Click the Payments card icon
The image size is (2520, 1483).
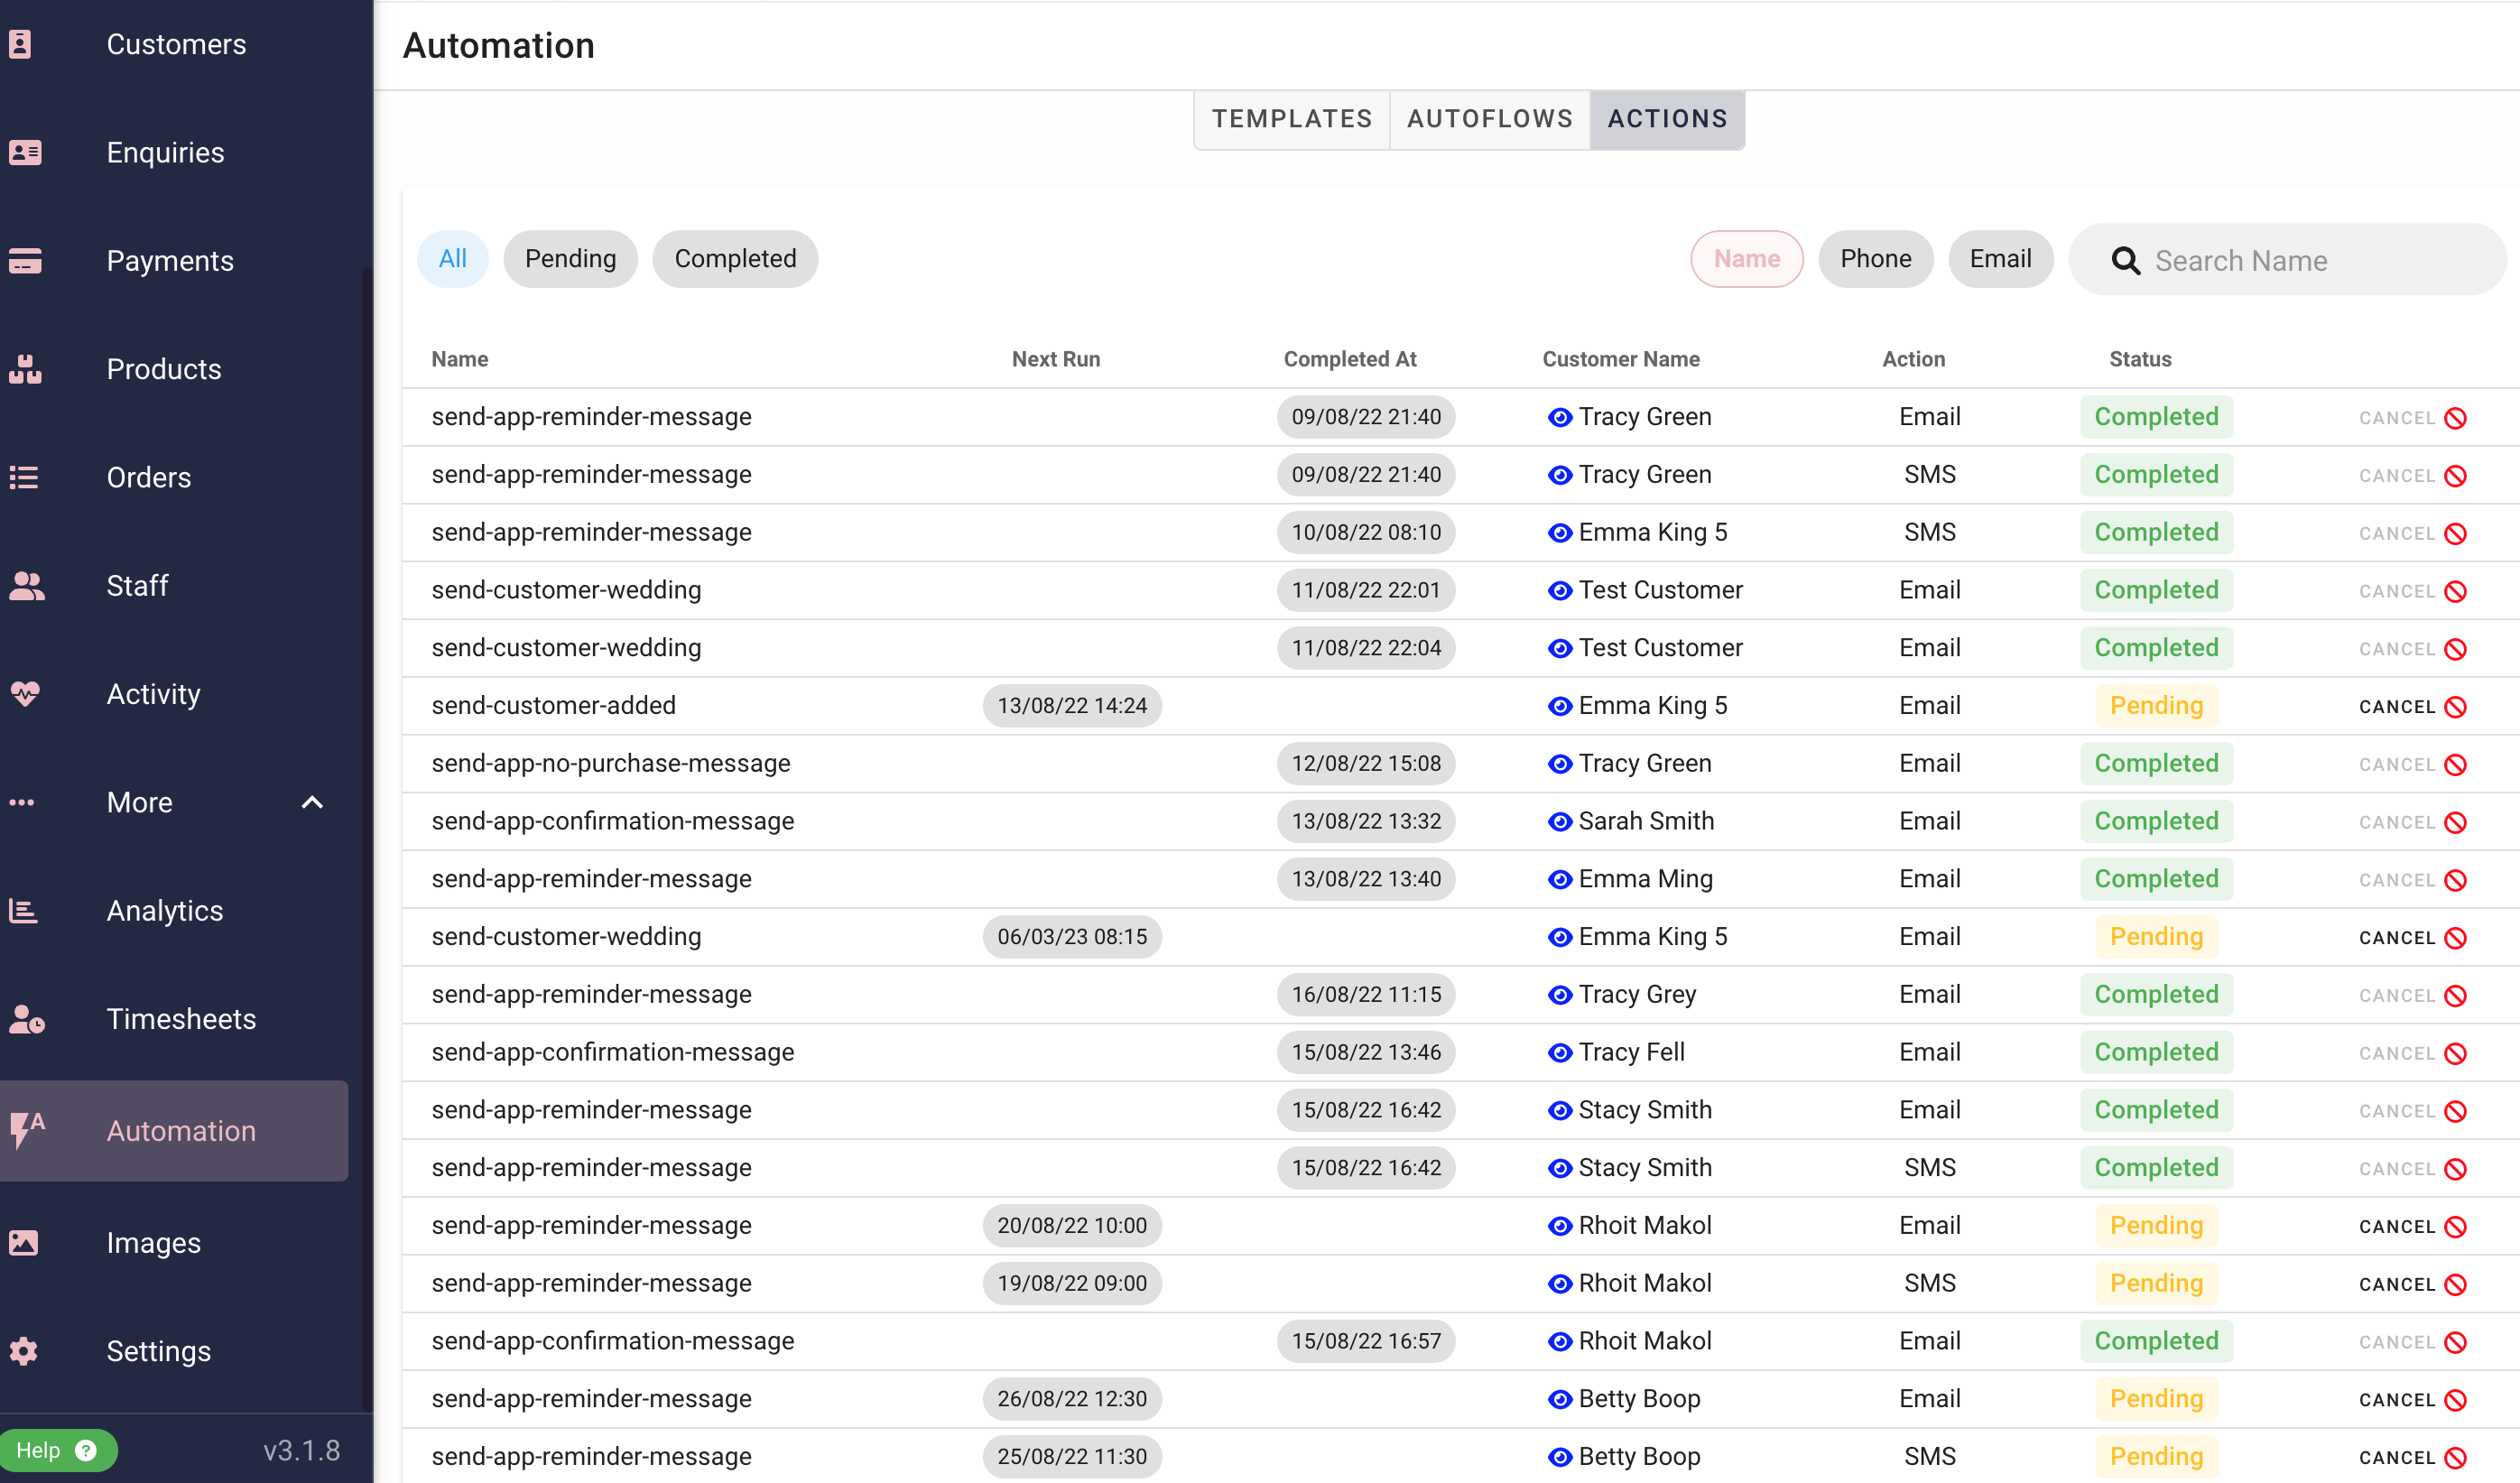(24, 261)
